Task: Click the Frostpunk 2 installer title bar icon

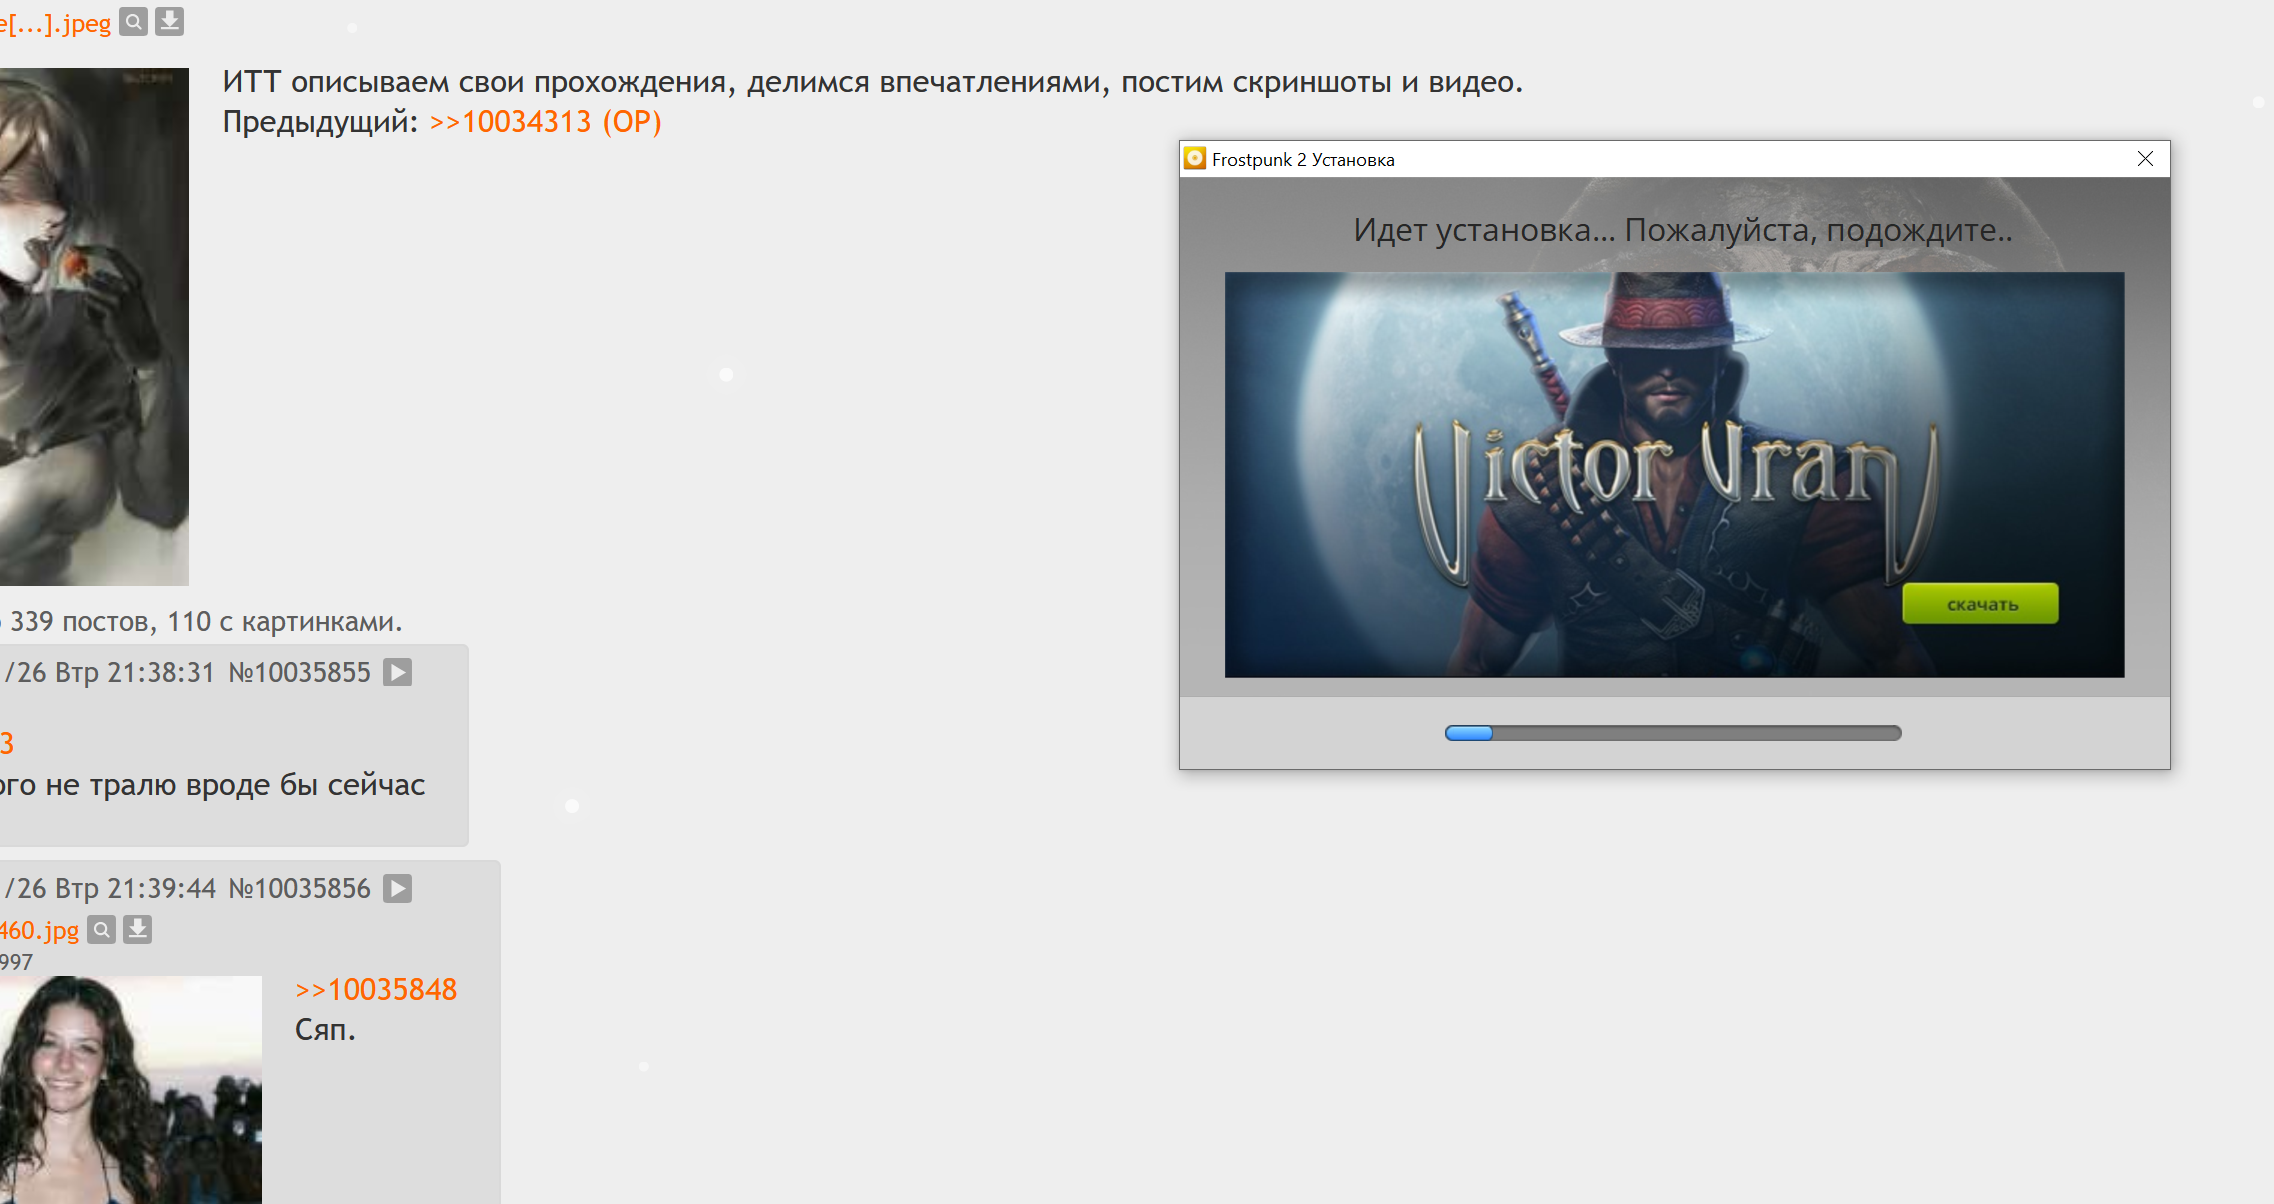Action: click(1195, 159)
